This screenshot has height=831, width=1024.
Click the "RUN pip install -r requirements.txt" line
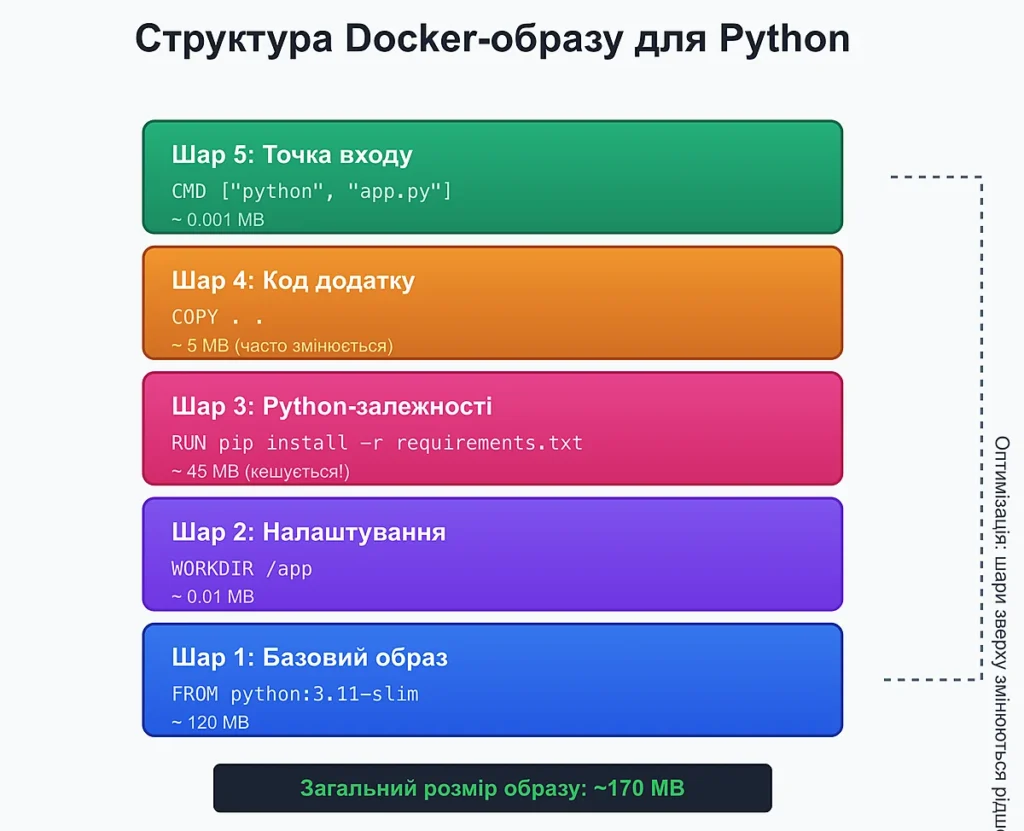(376, 442)
